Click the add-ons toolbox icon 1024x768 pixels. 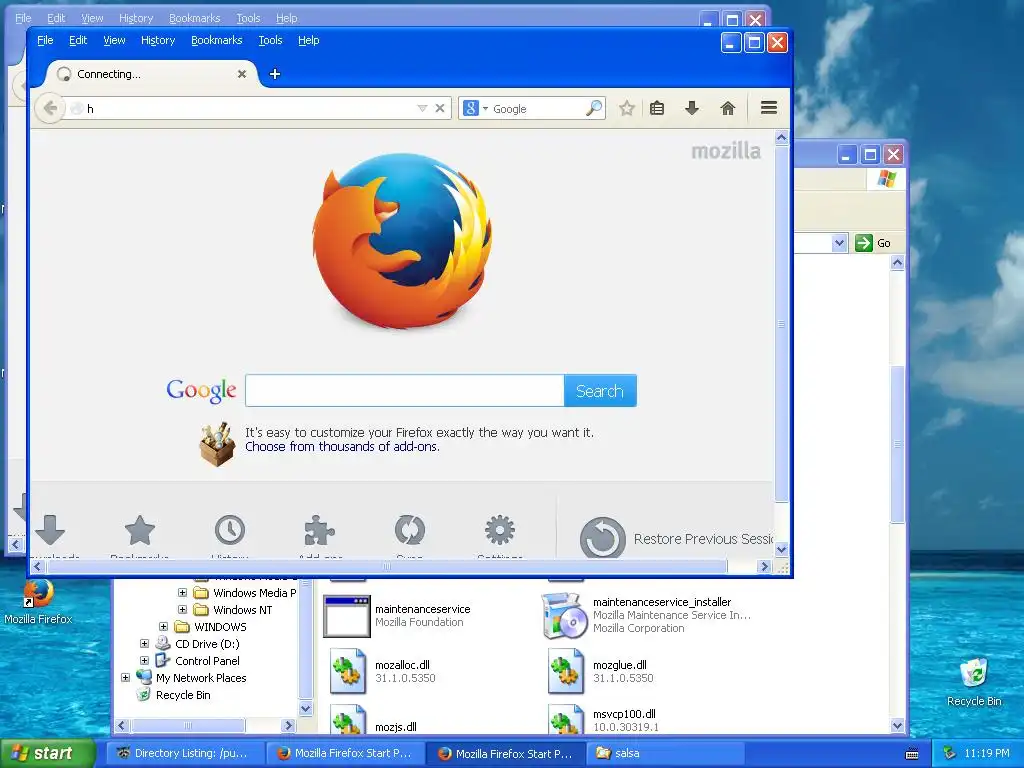coord(217,444)
